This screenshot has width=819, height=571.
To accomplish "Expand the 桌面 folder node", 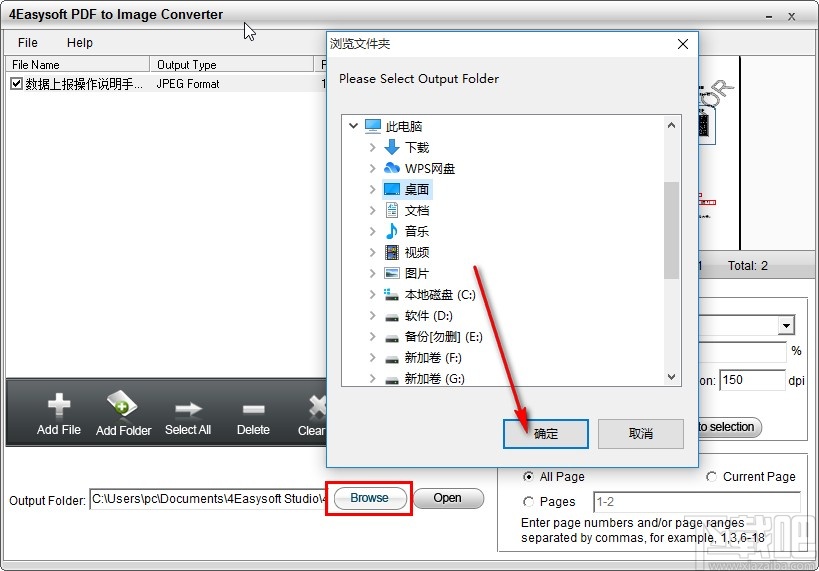I will (x=372, y=189).
